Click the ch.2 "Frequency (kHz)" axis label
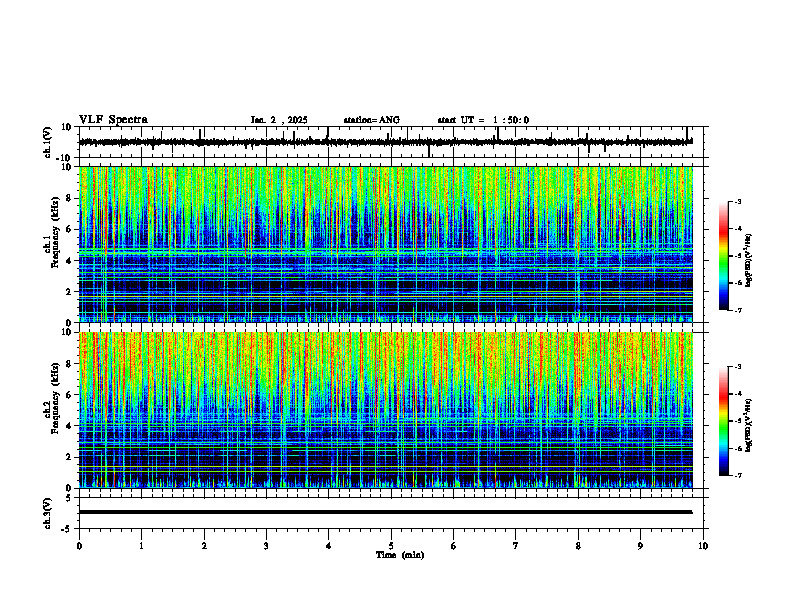 [x=55, y=398]
